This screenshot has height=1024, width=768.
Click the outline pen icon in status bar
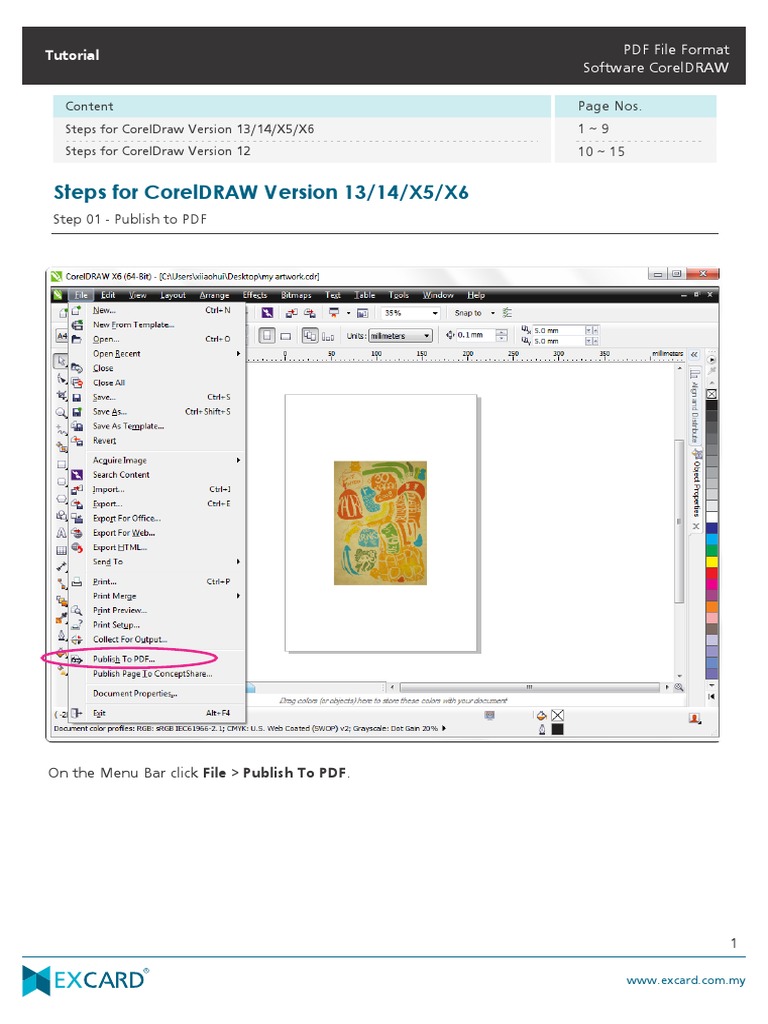[x=541, y=729]
